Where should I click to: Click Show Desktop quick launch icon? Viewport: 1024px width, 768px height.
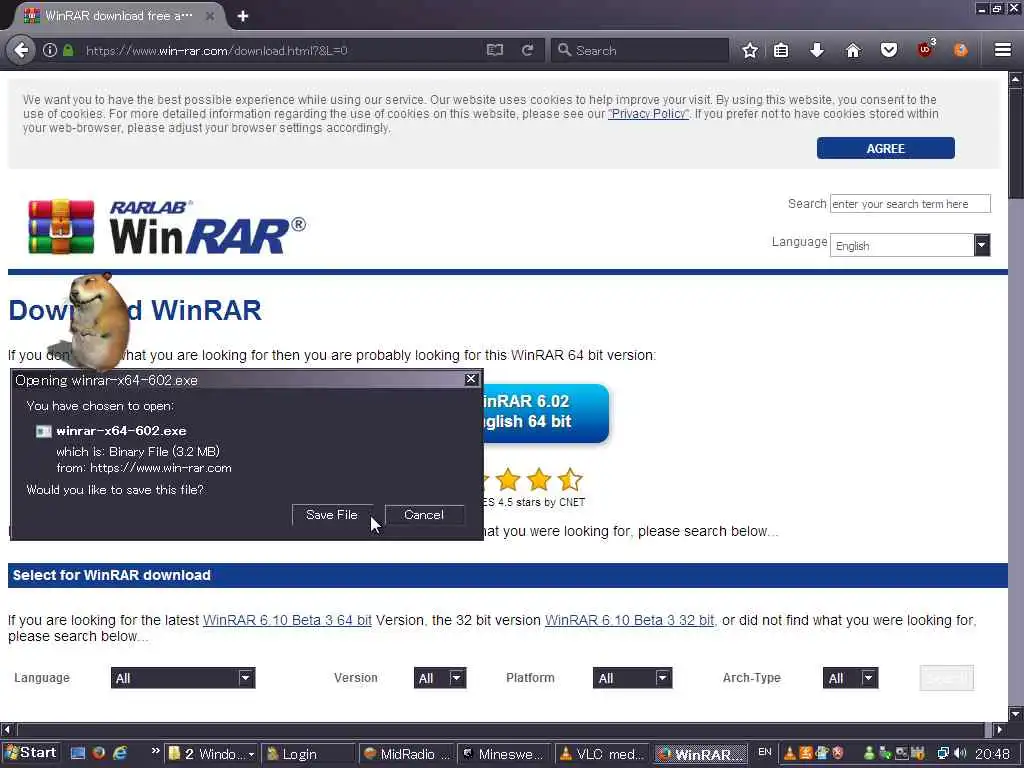click(x=78, y=753)
